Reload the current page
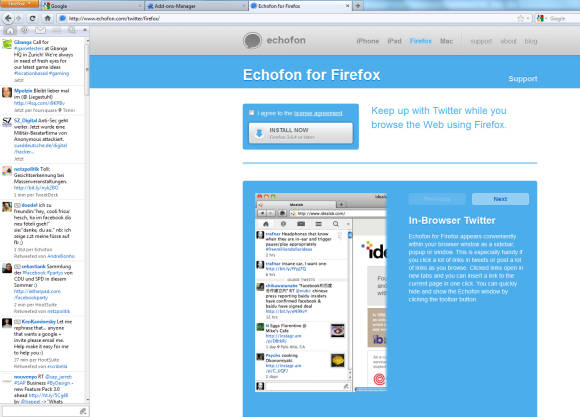580x417 pixels. click(33, 18)
